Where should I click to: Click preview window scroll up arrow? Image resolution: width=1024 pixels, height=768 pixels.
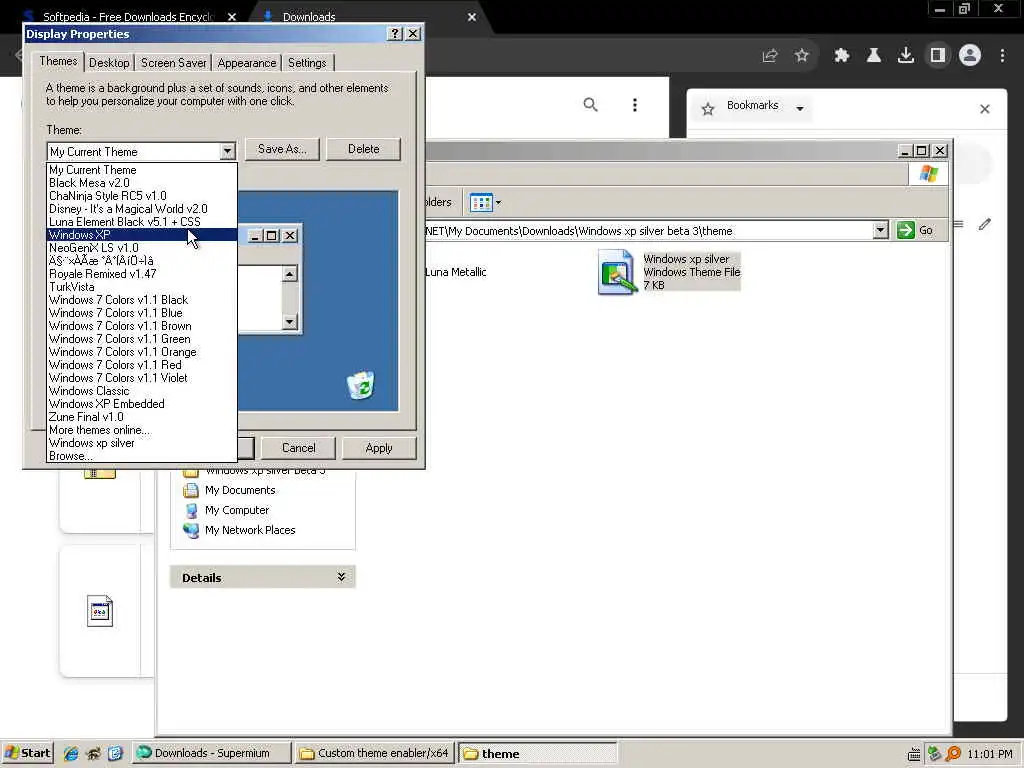click(x=289, y=274)
